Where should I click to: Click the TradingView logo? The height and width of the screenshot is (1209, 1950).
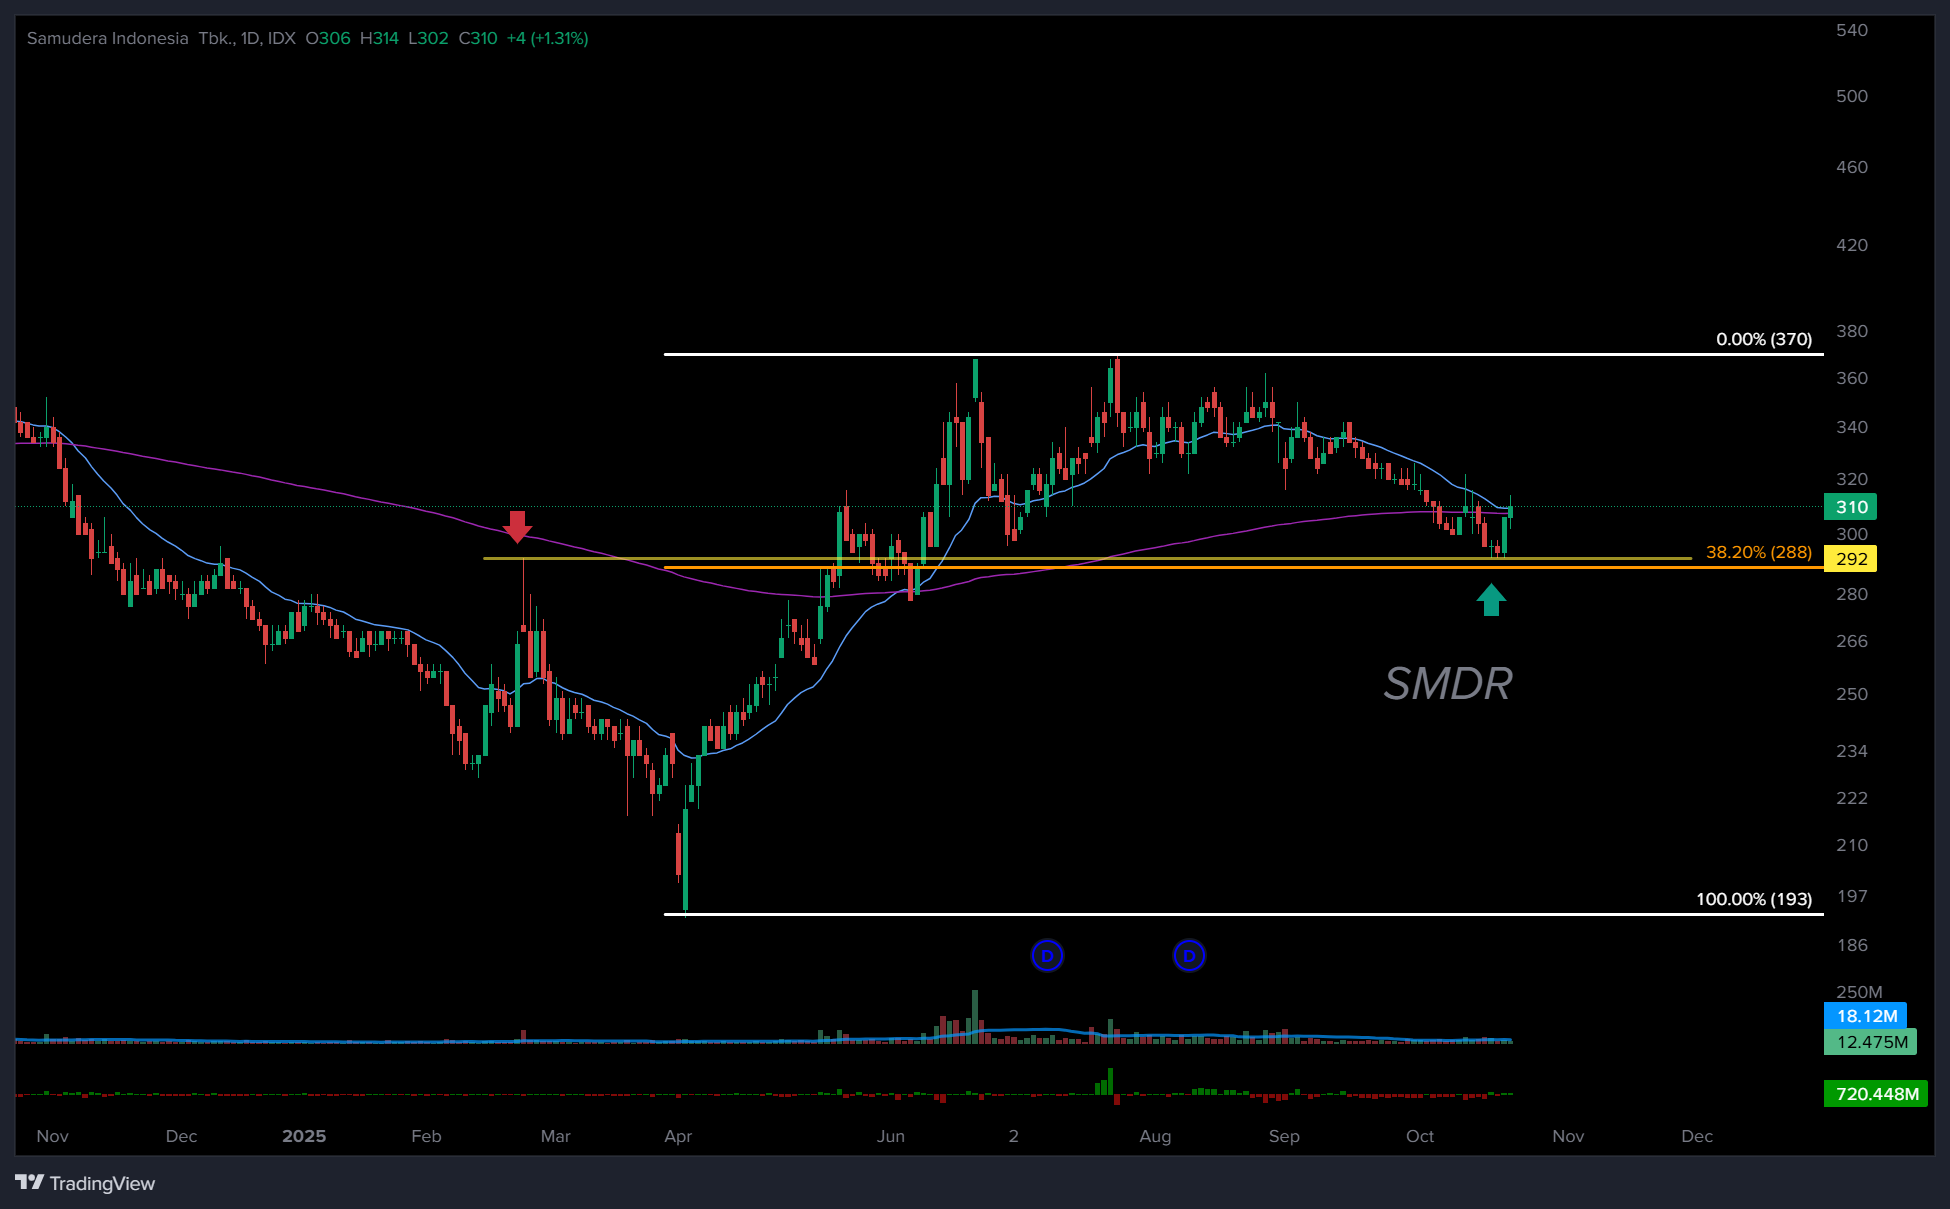click(x=86, y=1183)
